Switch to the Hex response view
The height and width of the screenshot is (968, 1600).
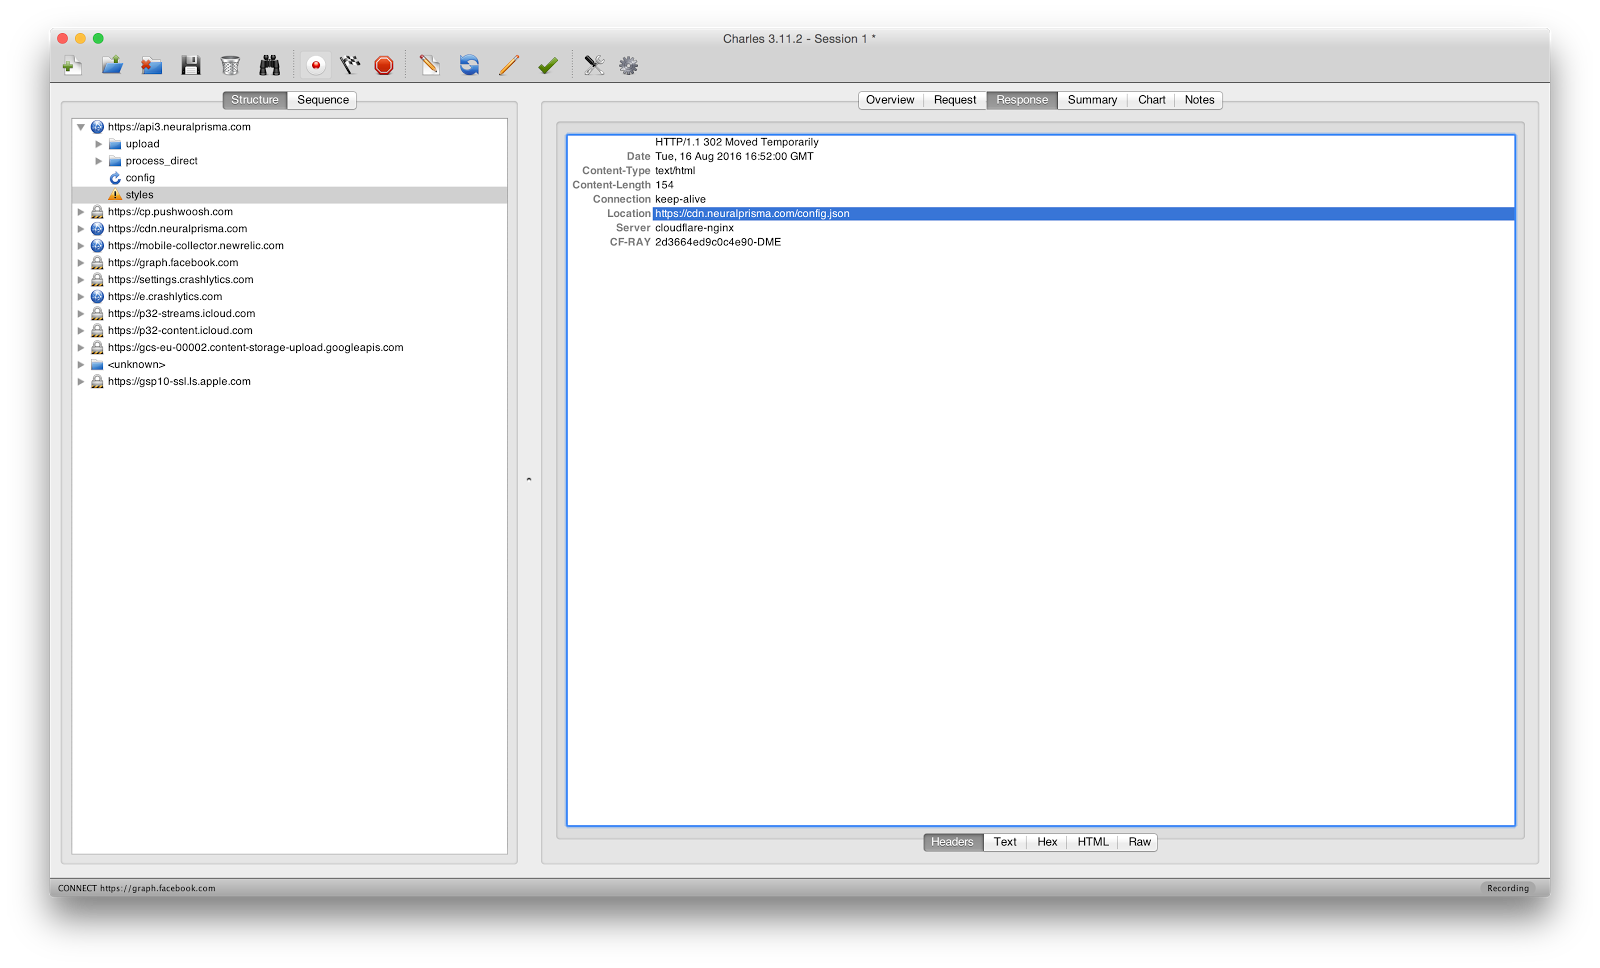pyautogui.click(x=1047, y=842)
